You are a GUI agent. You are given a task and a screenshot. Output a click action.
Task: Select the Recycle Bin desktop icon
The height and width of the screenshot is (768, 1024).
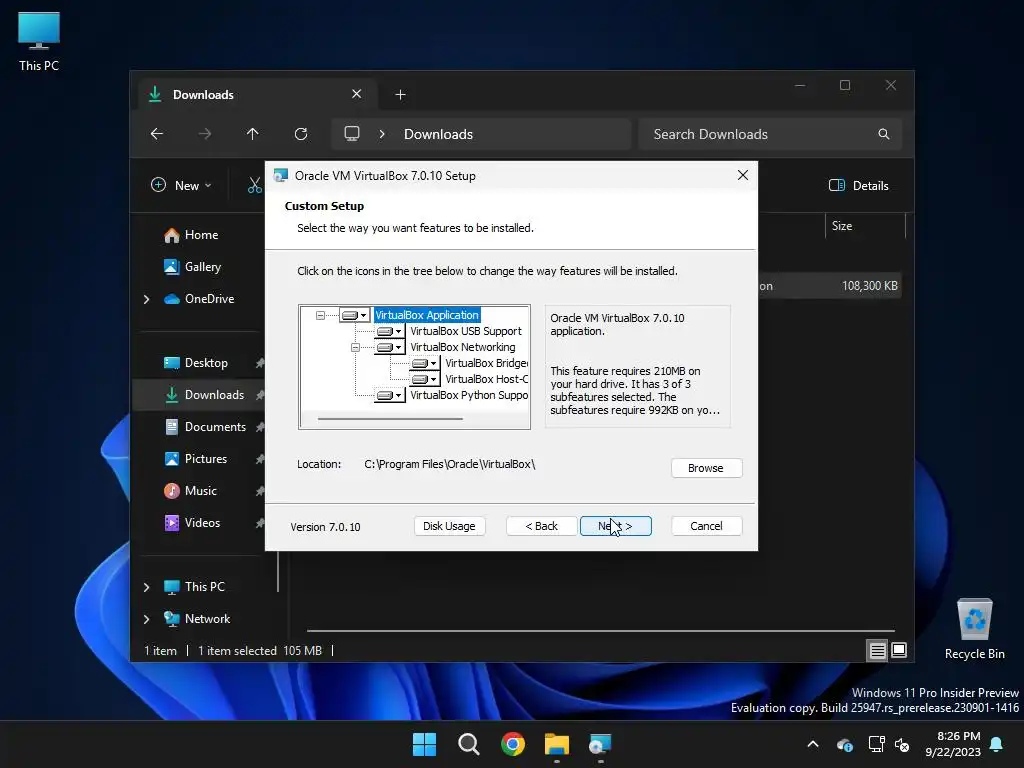tap(974, 630)
